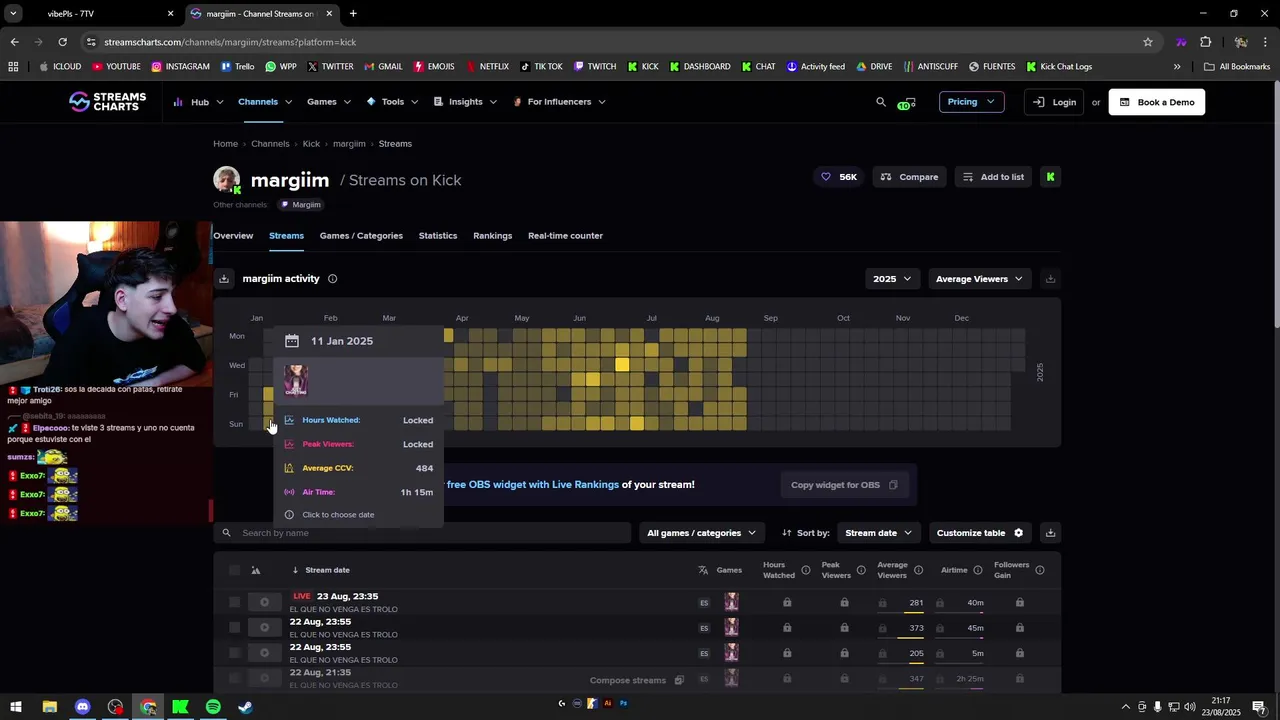Screen dimensions: 1280x720
Task: Open the Streams Charts home logo
Action: [x=107, y=101]
